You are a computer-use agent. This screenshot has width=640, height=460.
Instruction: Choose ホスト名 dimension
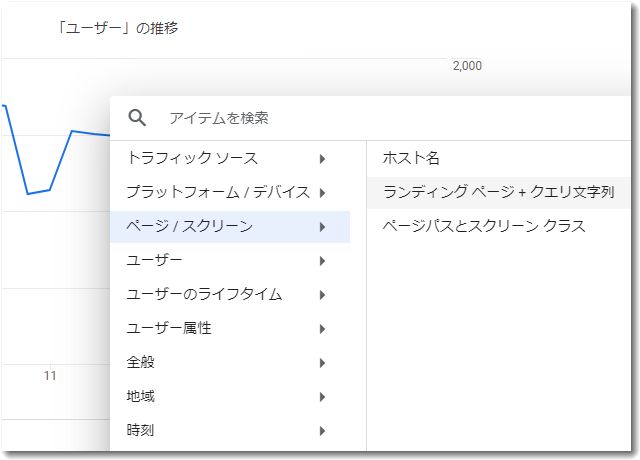point(499,158)
